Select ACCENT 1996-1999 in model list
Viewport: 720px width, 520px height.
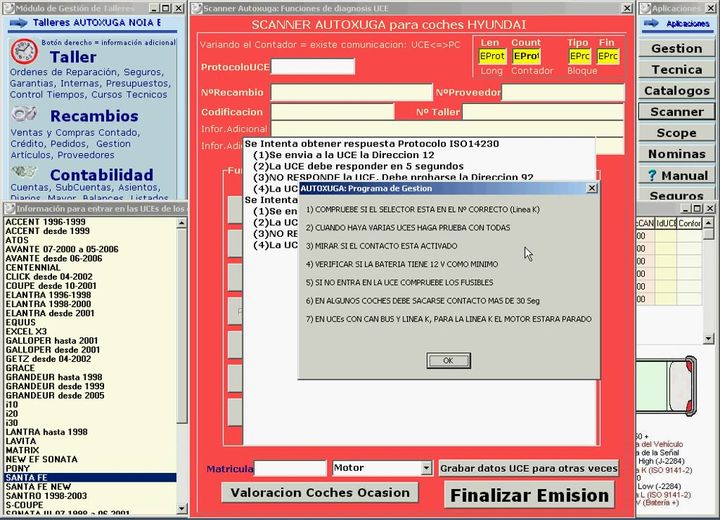pos(90,222)
